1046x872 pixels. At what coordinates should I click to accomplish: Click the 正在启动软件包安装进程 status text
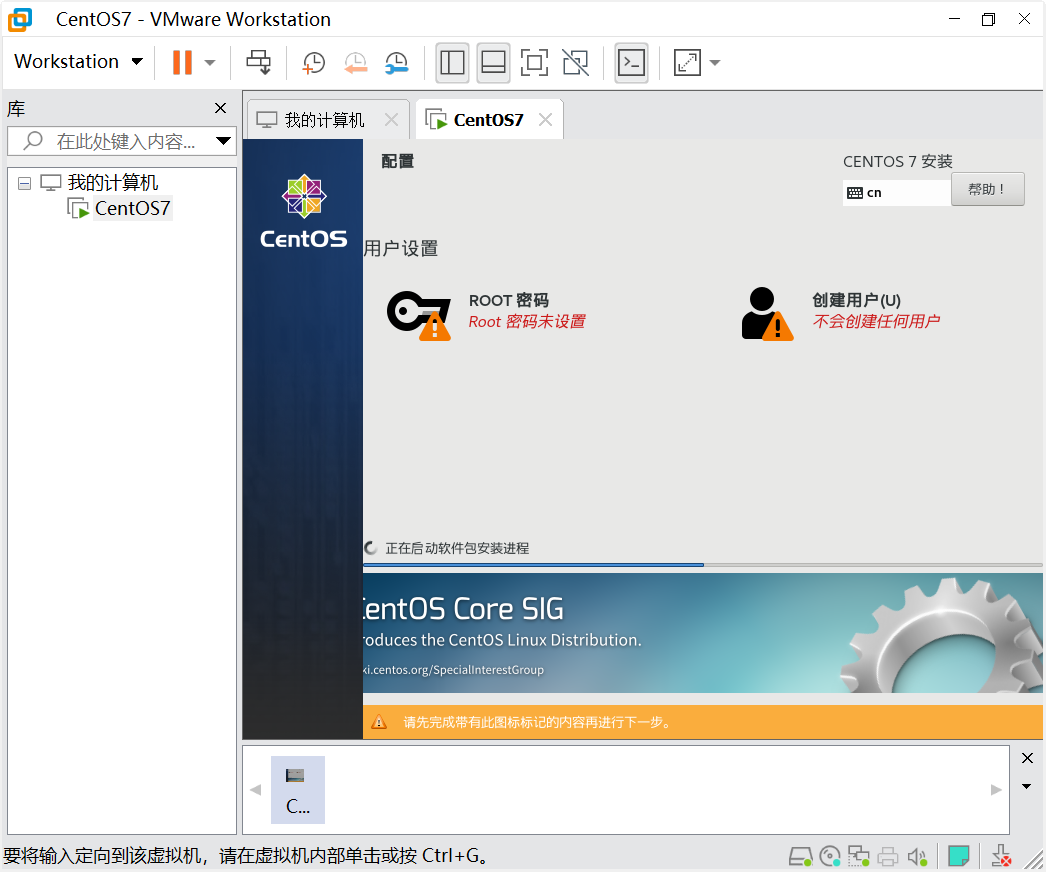pos(457,548)
